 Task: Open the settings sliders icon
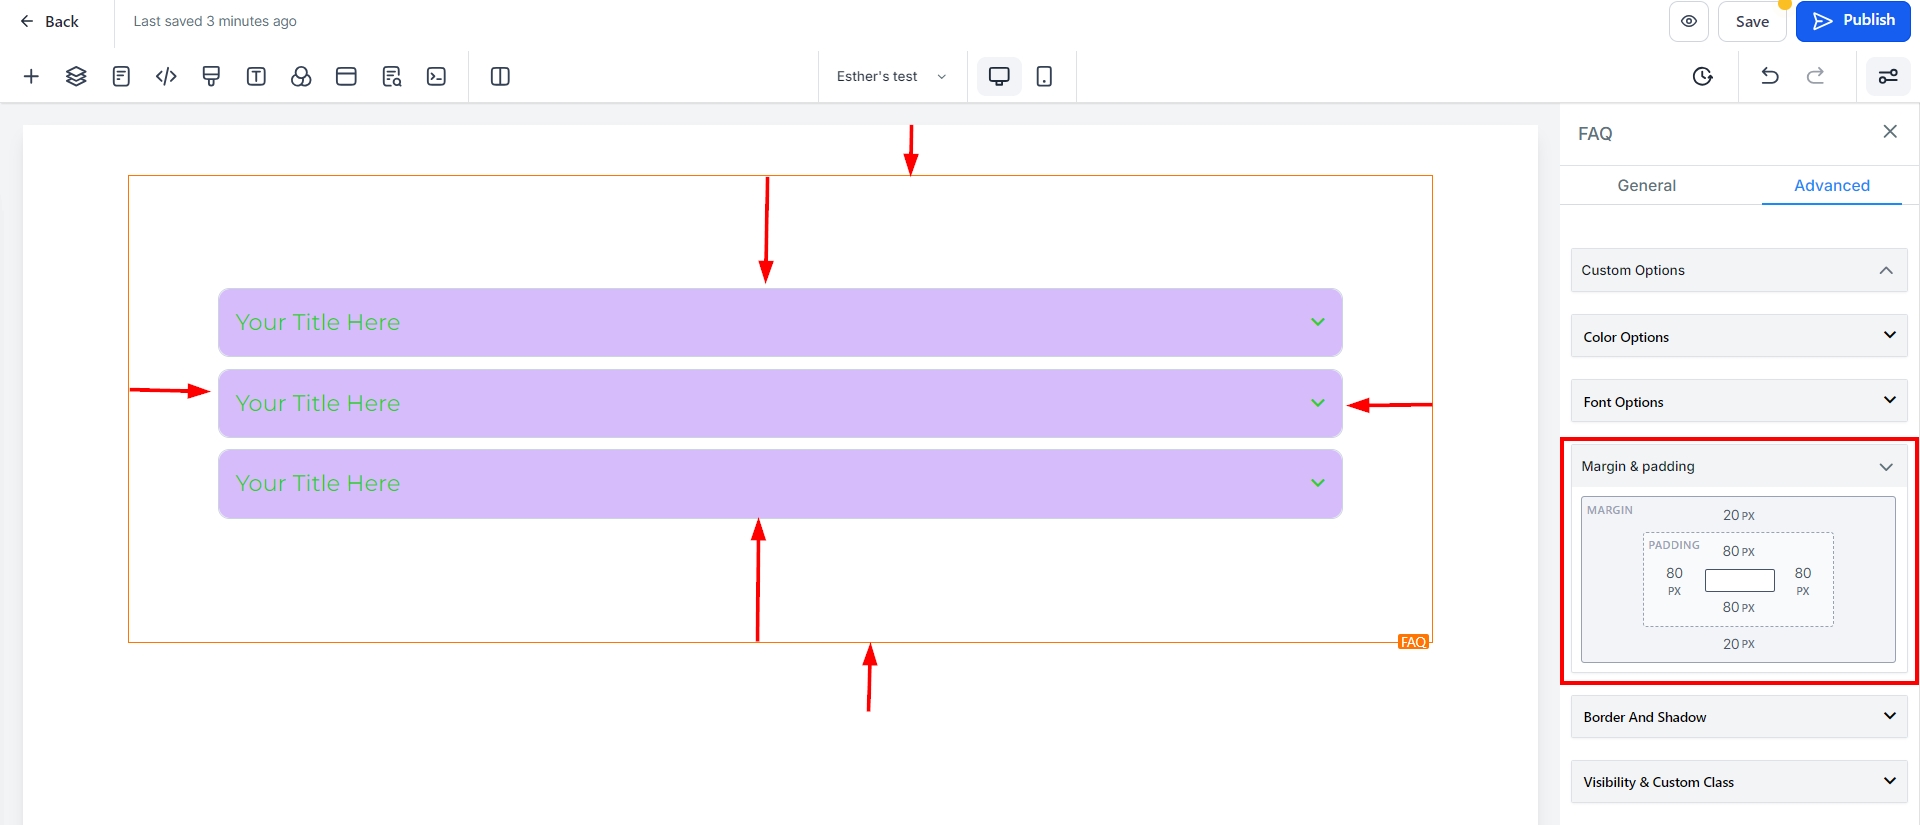1888,77
